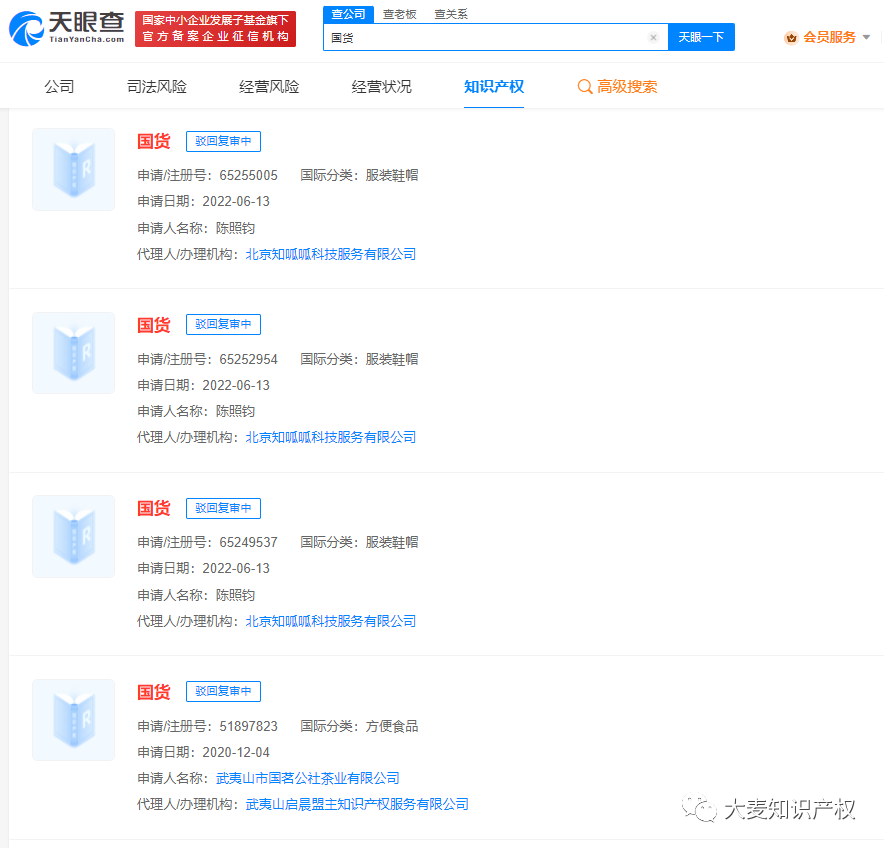
Task: Select registration number 65255005
Action: point(249,175)
